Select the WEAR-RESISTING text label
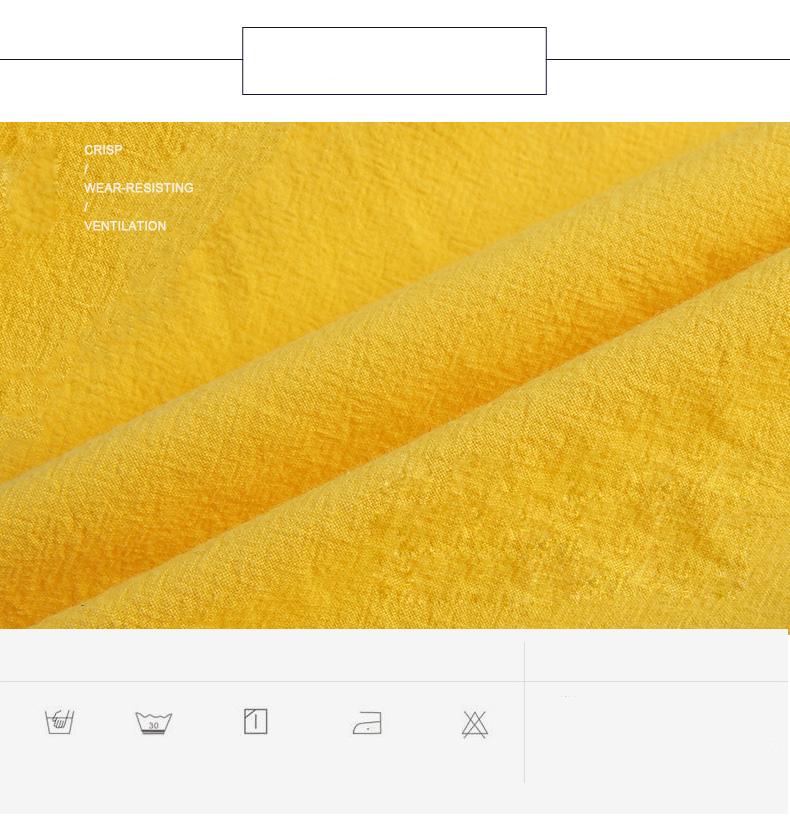This screenshot has width=790, height=834. coord(138,188)
